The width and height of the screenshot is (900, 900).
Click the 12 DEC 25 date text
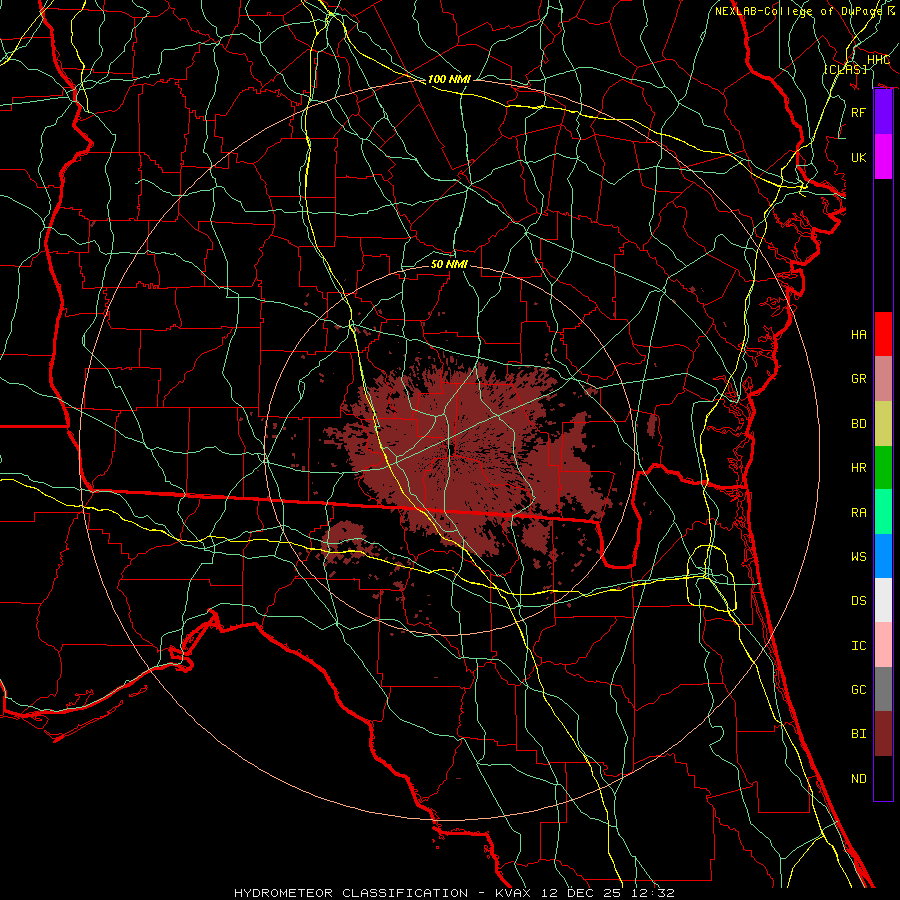(580, 893)
